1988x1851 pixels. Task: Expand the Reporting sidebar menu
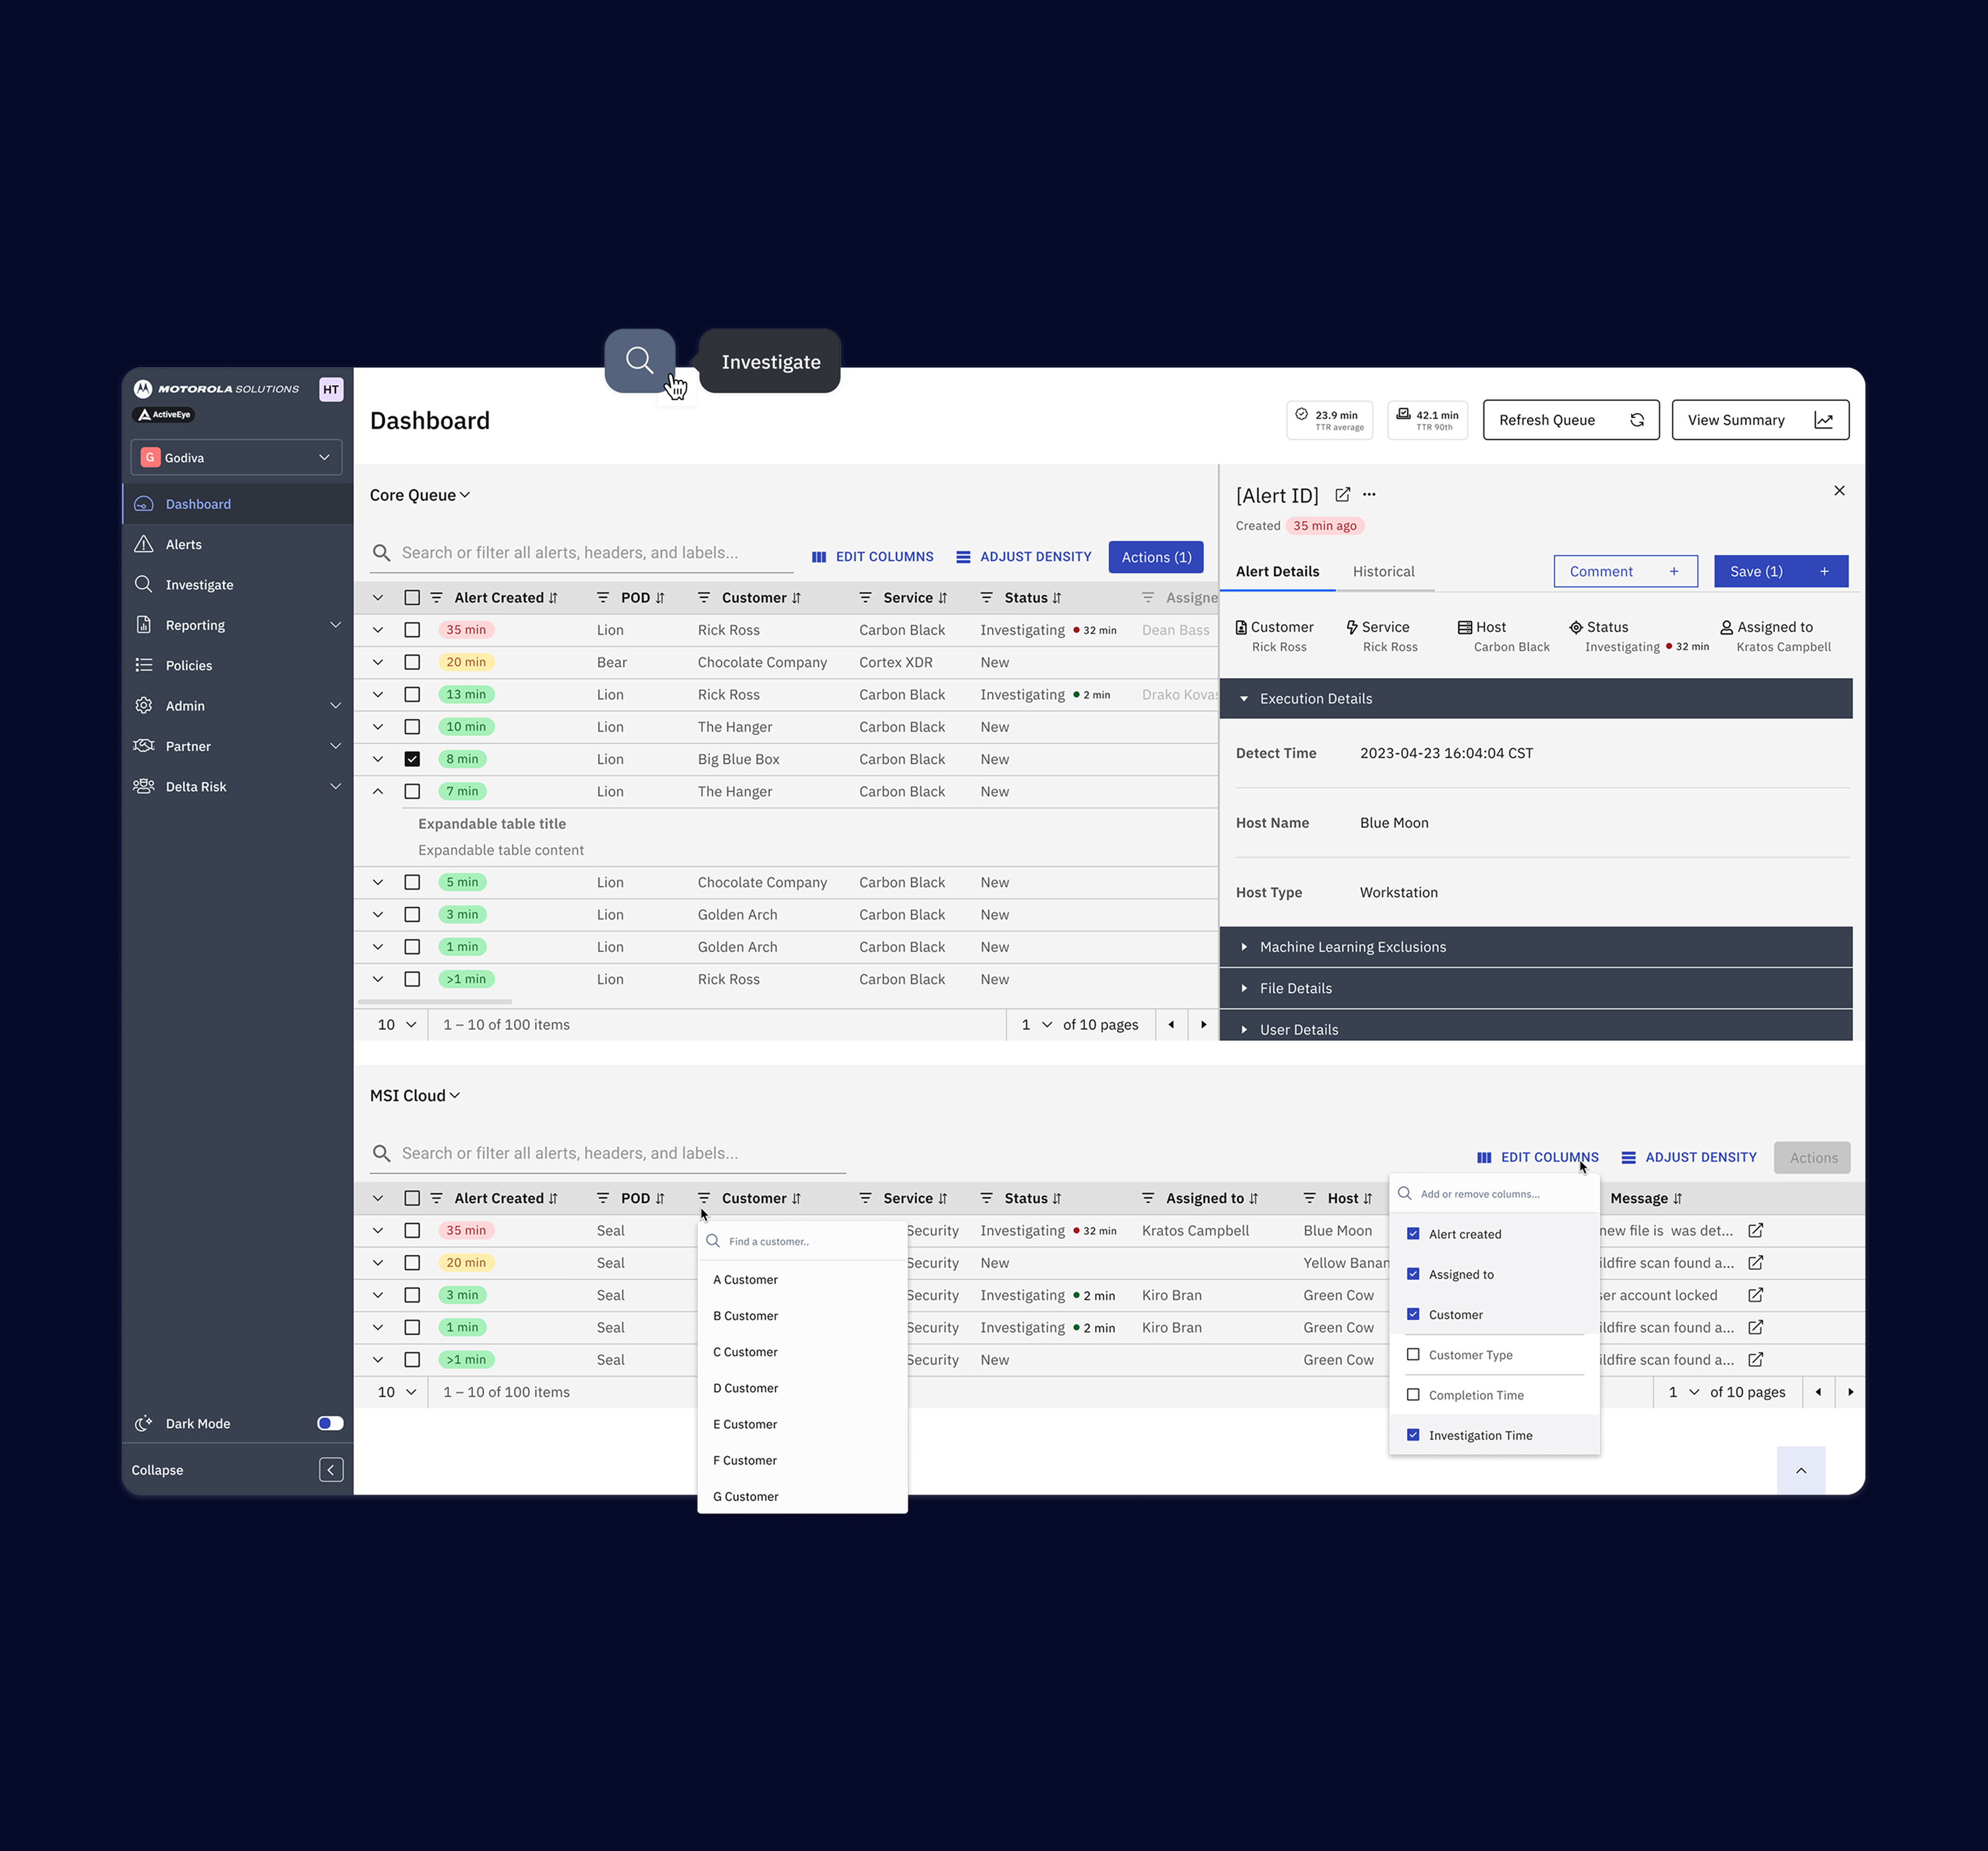click(x=238, y=625)
